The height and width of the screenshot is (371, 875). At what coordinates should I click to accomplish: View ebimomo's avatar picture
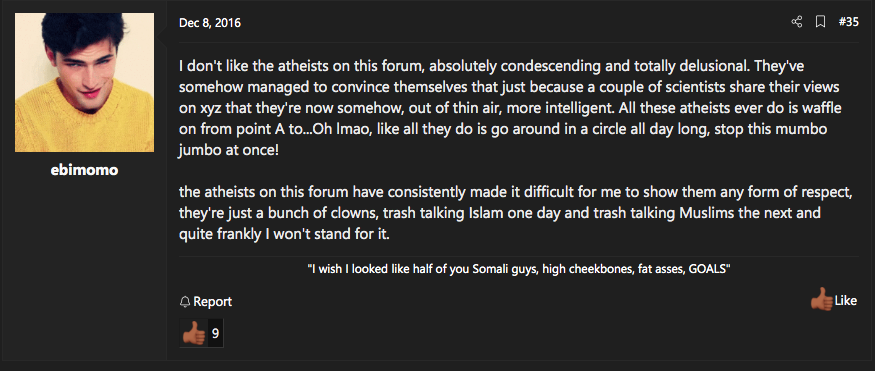pos(84,83)
